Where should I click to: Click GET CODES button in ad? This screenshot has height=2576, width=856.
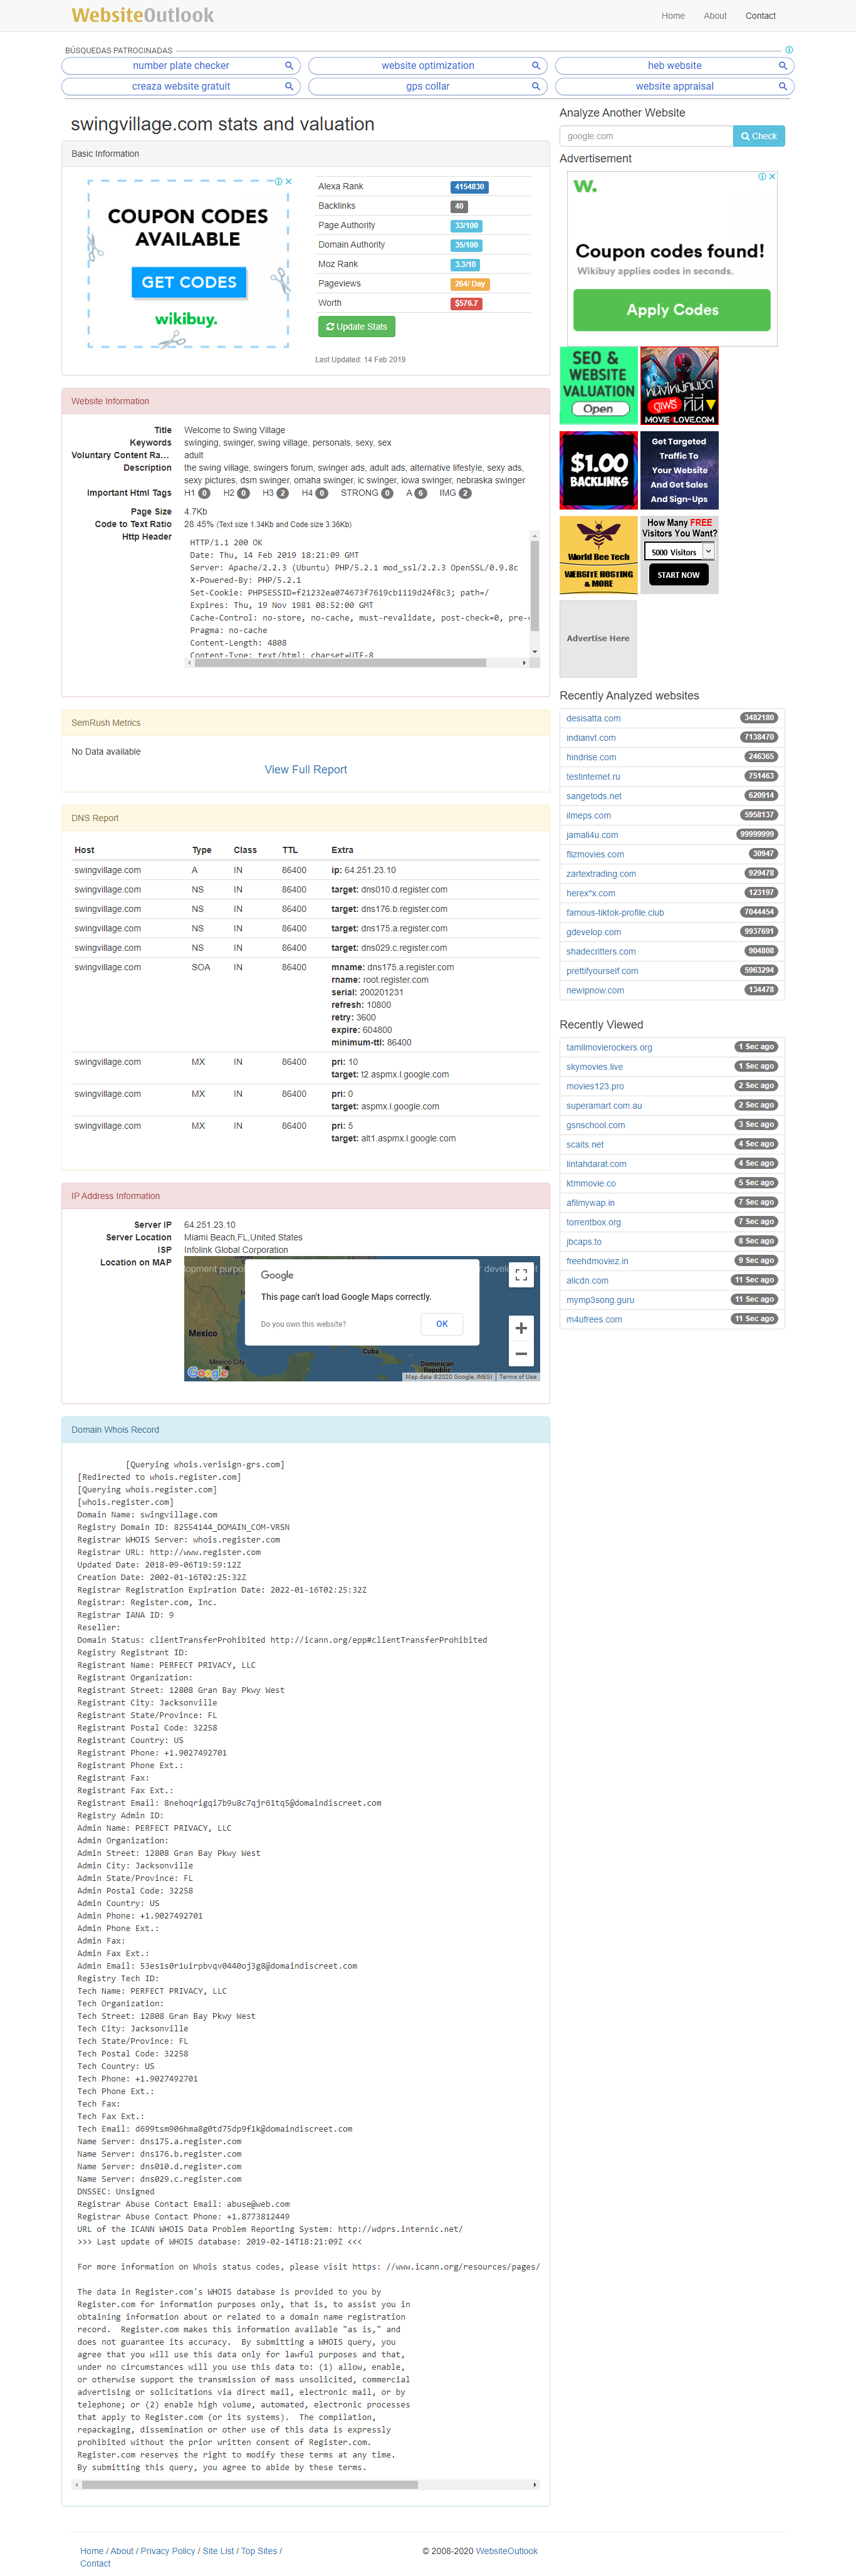coord(189,282)
